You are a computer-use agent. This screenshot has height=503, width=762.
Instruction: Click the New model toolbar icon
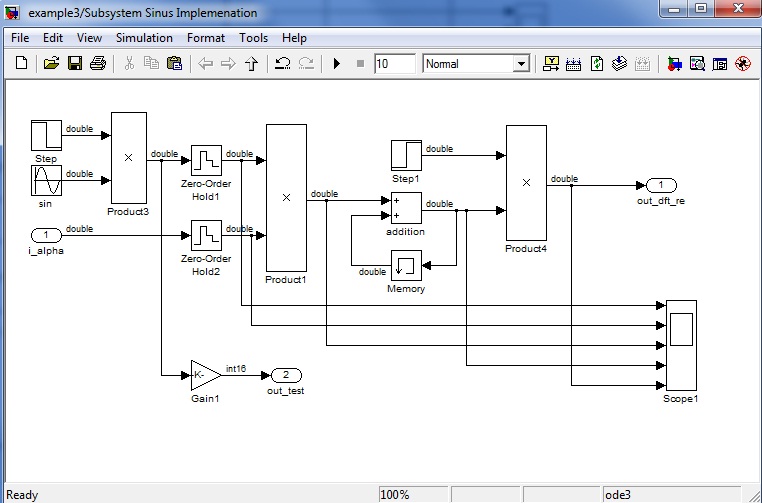coord(22,64)
